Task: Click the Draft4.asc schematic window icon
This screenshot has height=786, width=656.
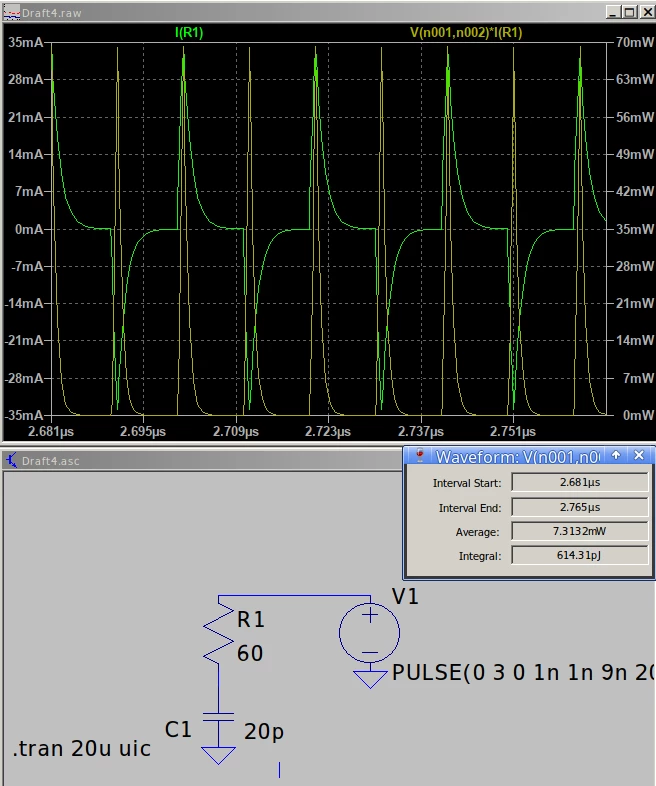Action: tap(11, 460)
